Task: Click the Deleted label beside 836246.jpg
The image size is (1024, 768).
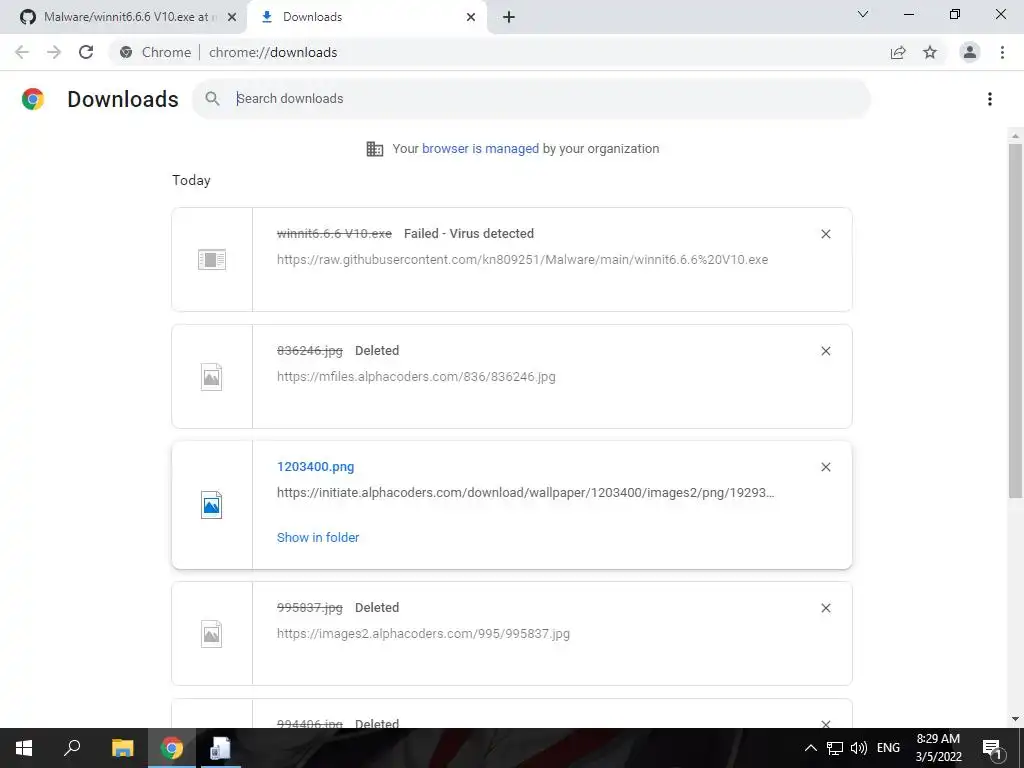Action: point(377,351)
